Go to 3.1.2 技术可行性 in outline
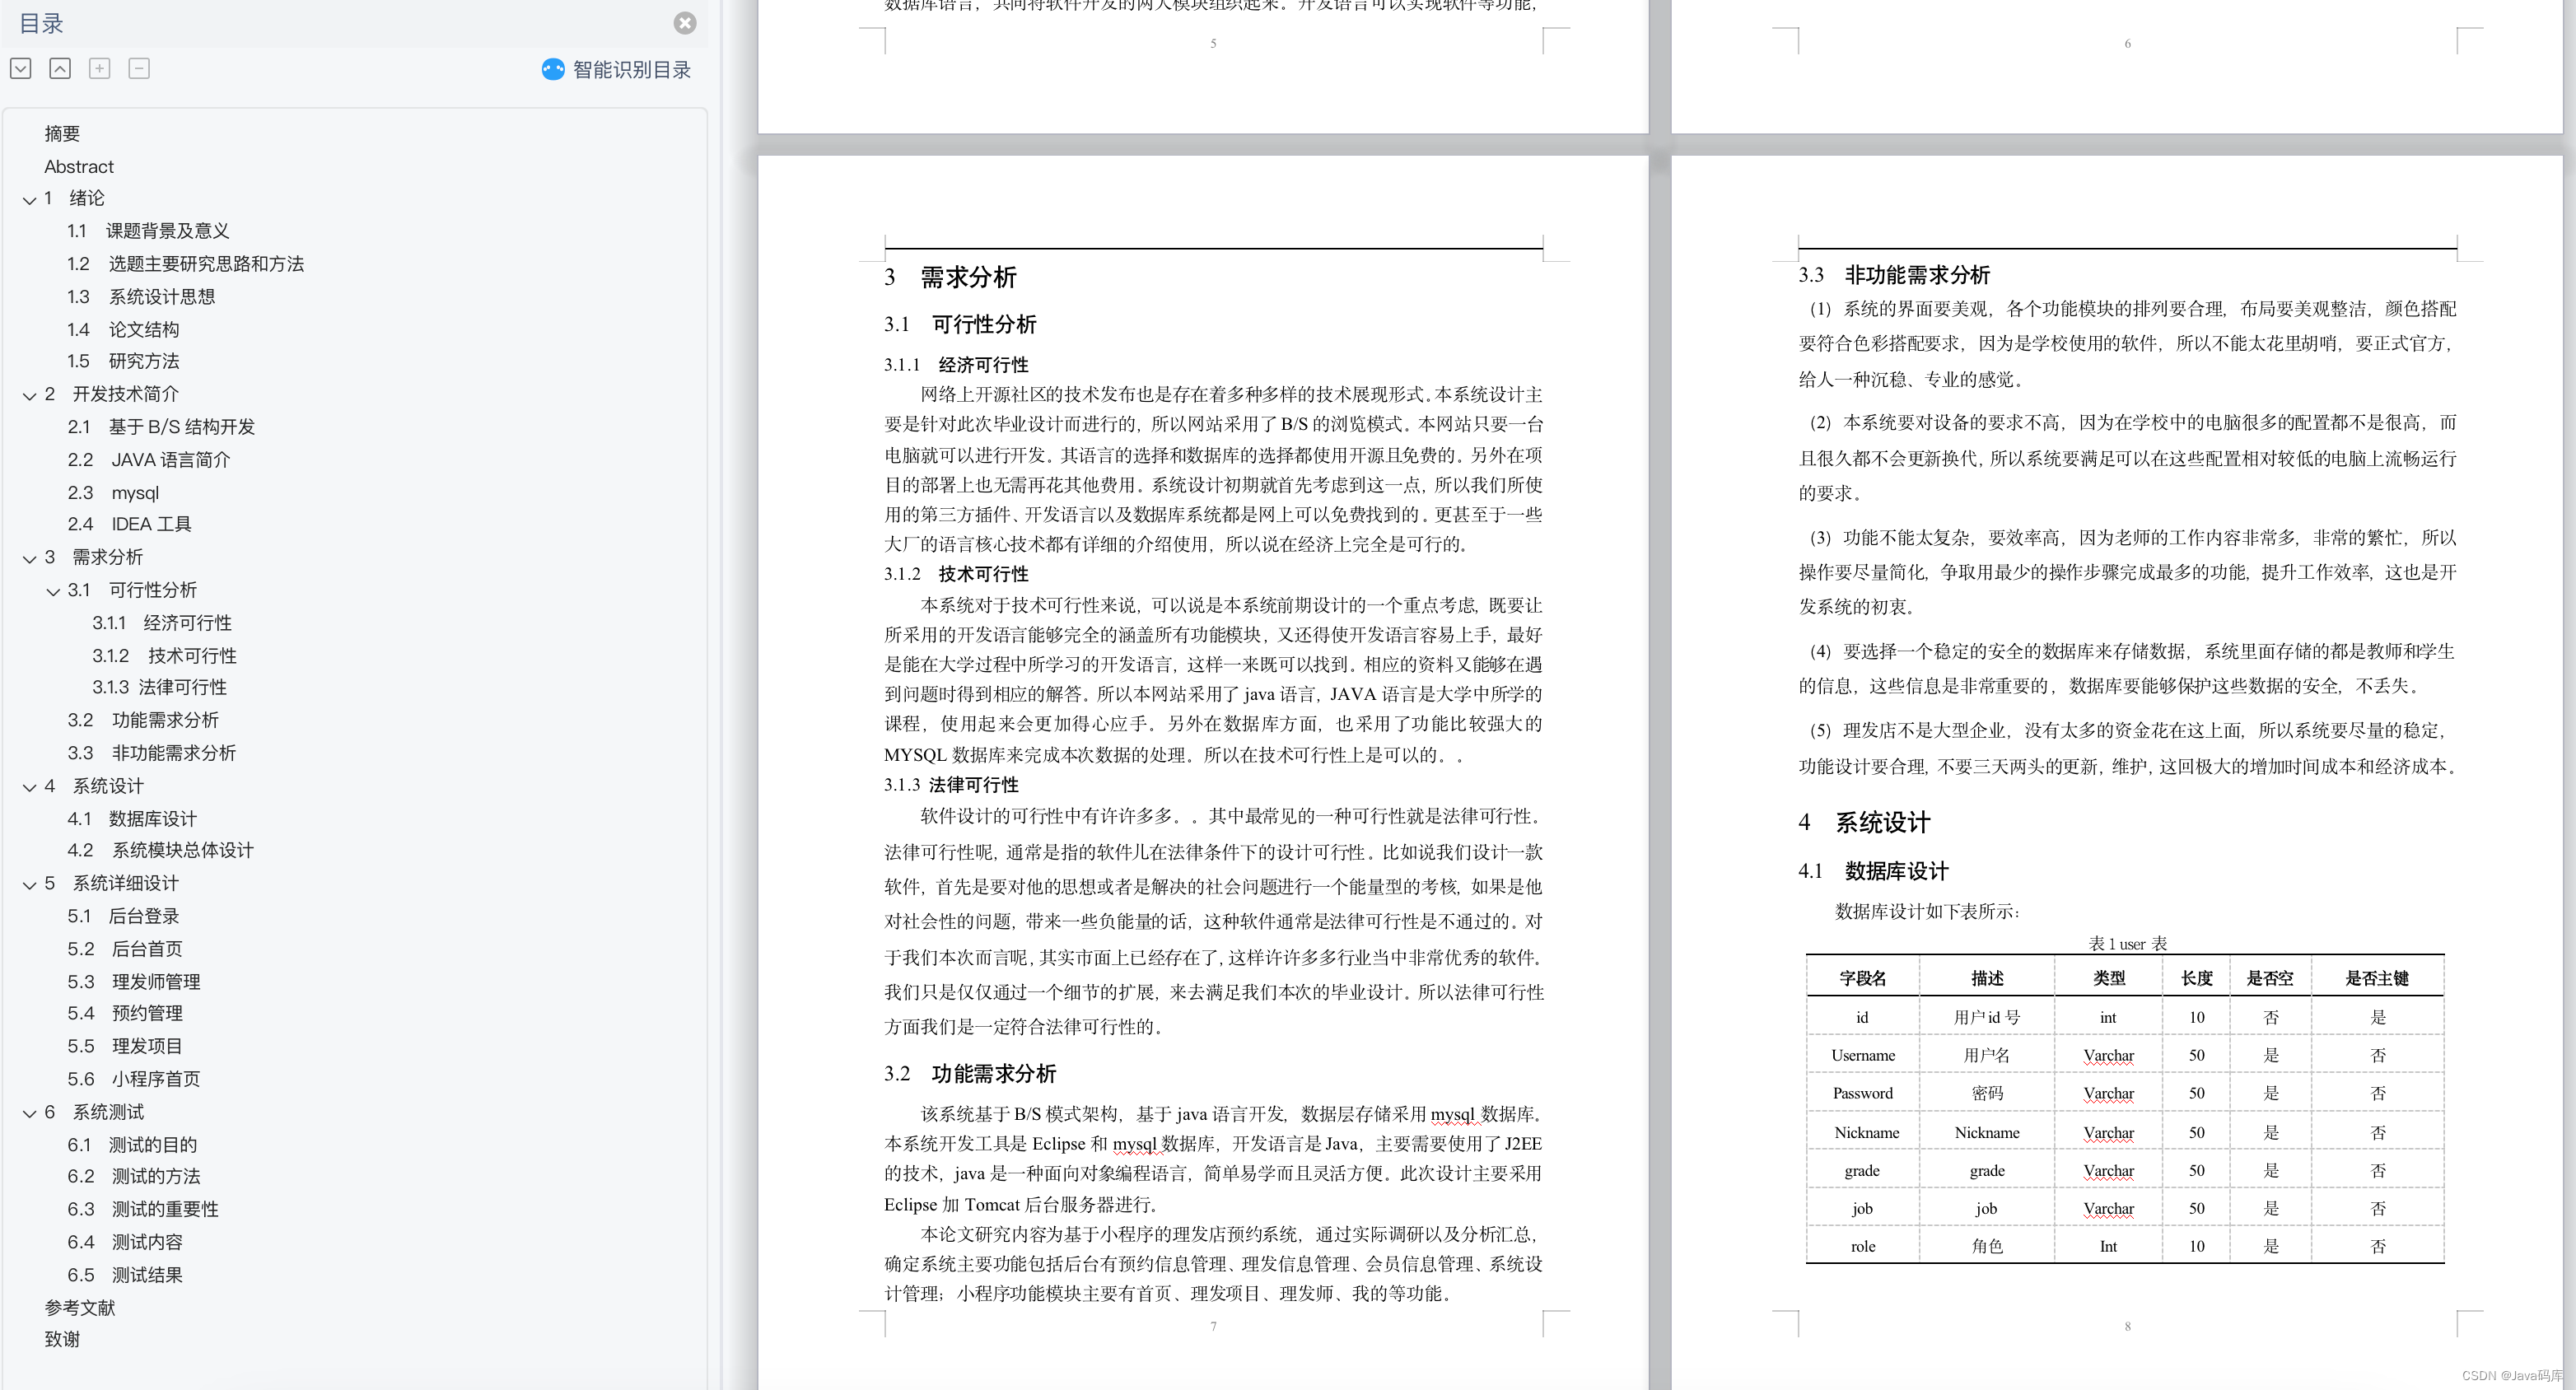Screen dimensions: 2576x1390 164,656
